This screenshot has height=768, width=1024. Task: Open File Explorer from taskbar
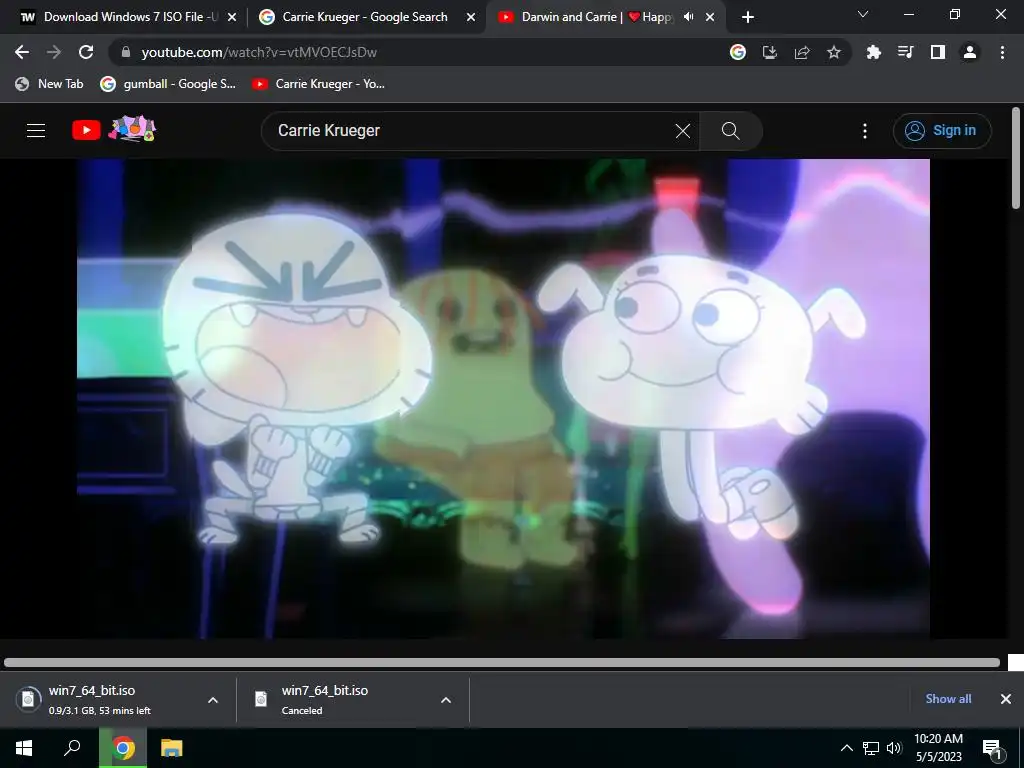pyautogui.click(x=171, y=748)
